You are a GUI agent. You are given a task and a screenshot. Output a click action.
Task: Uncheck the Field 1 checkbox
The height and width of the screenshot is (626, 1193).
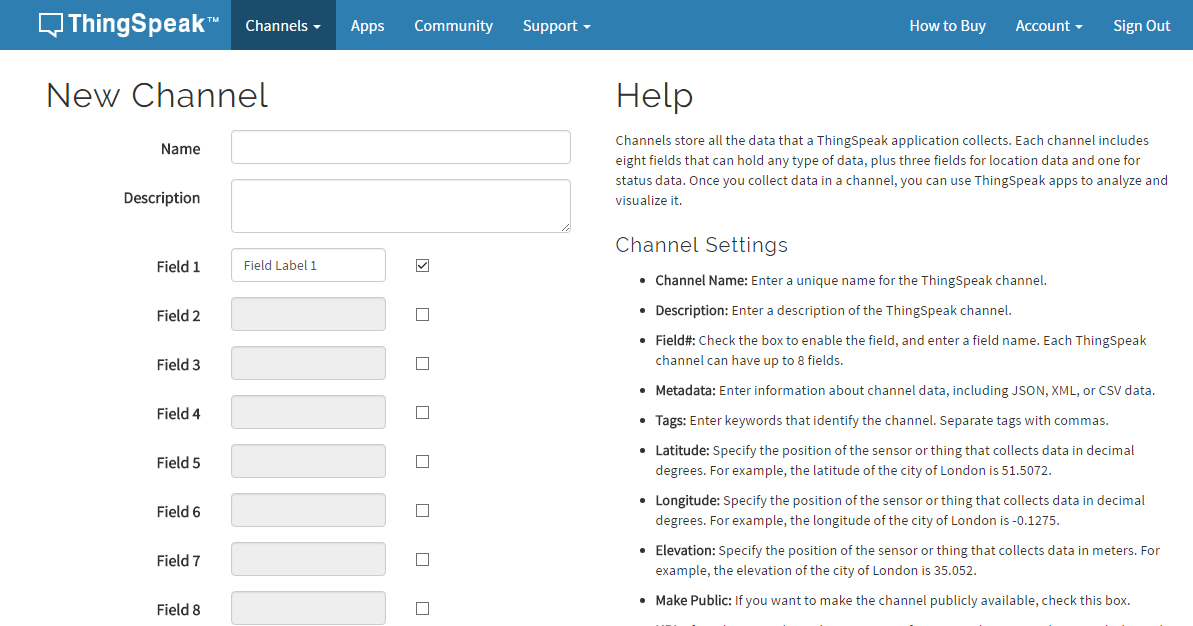tap(422, 265)
